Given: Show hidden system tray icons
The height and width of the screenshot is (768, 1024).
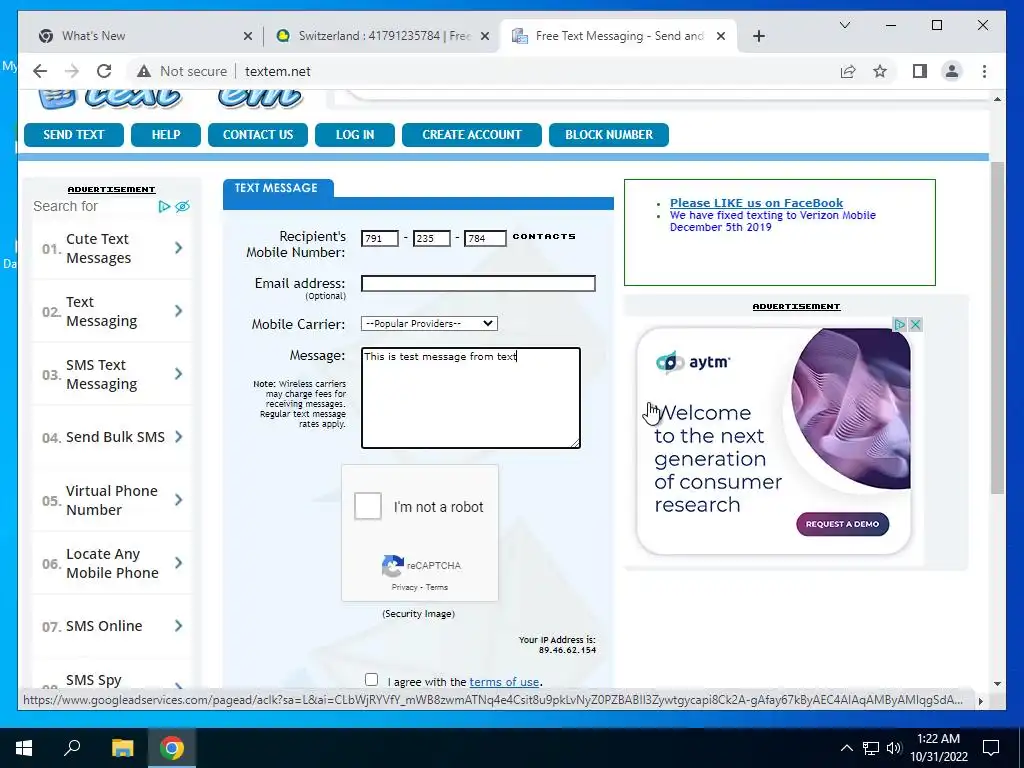Looking at the screenshot, I should [x=846, y=748].
